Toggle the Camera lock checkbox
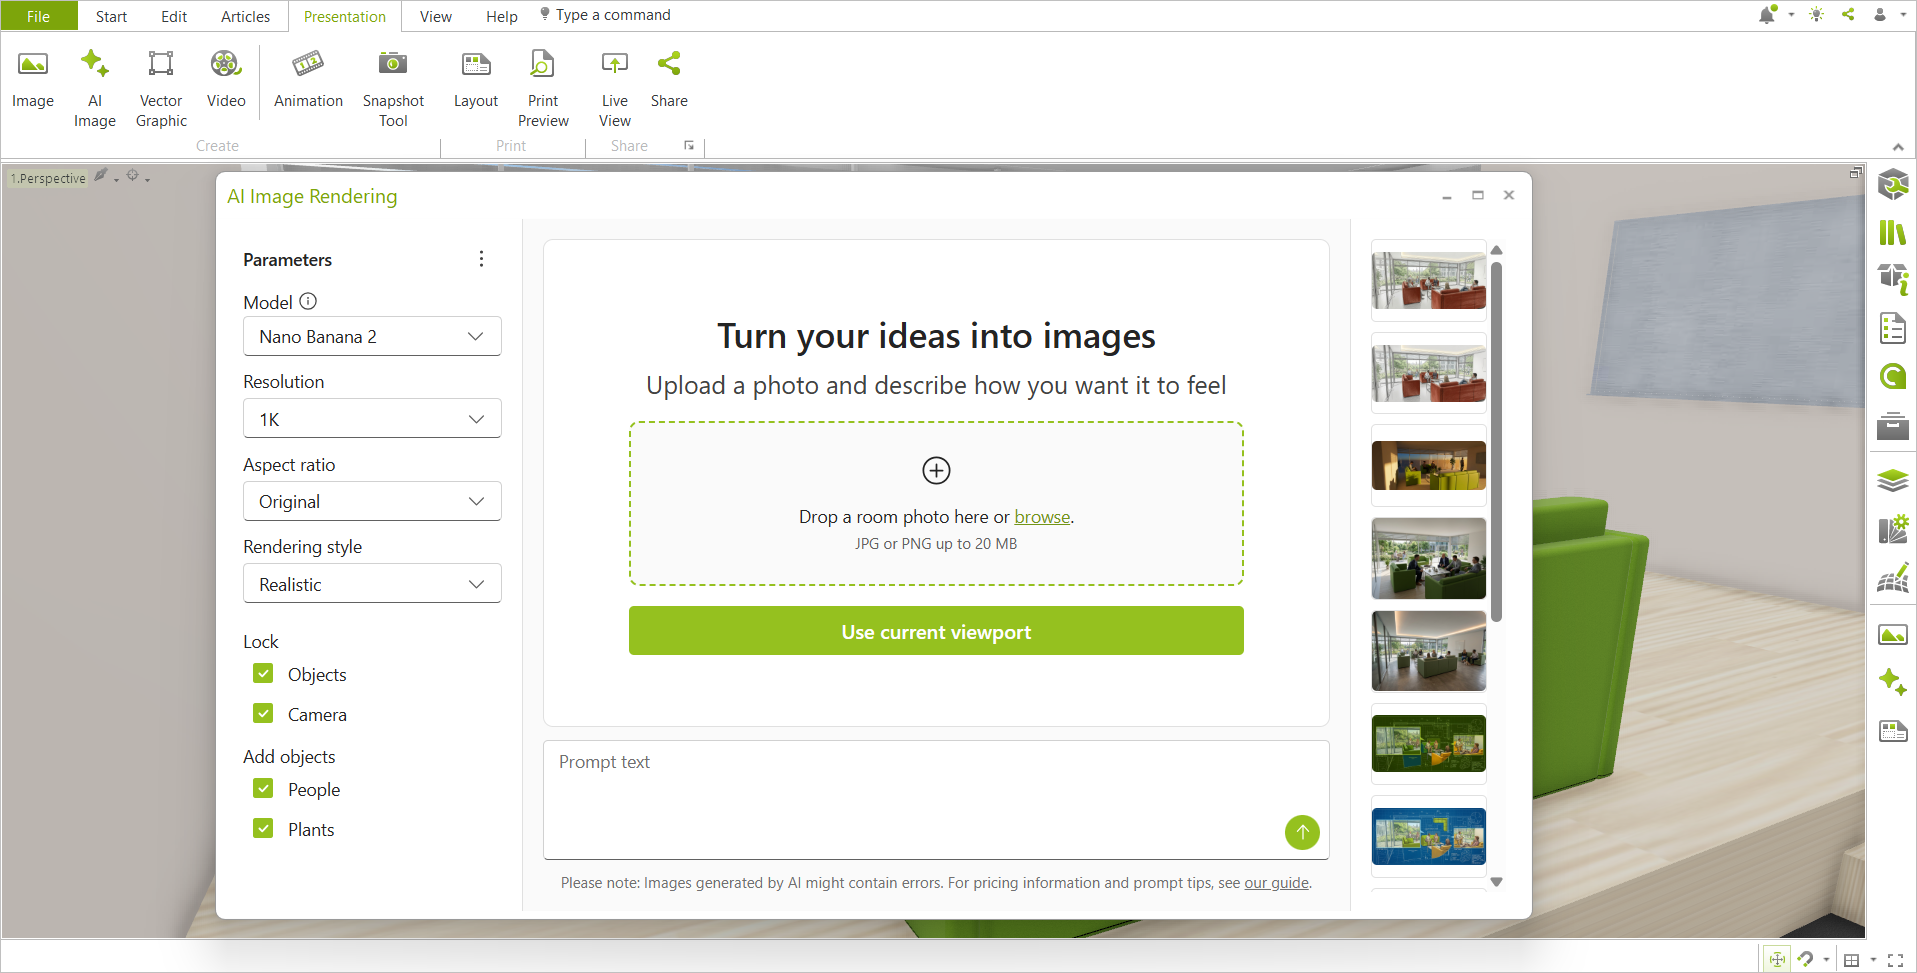The image size is (1917, 973). point(263,714)
